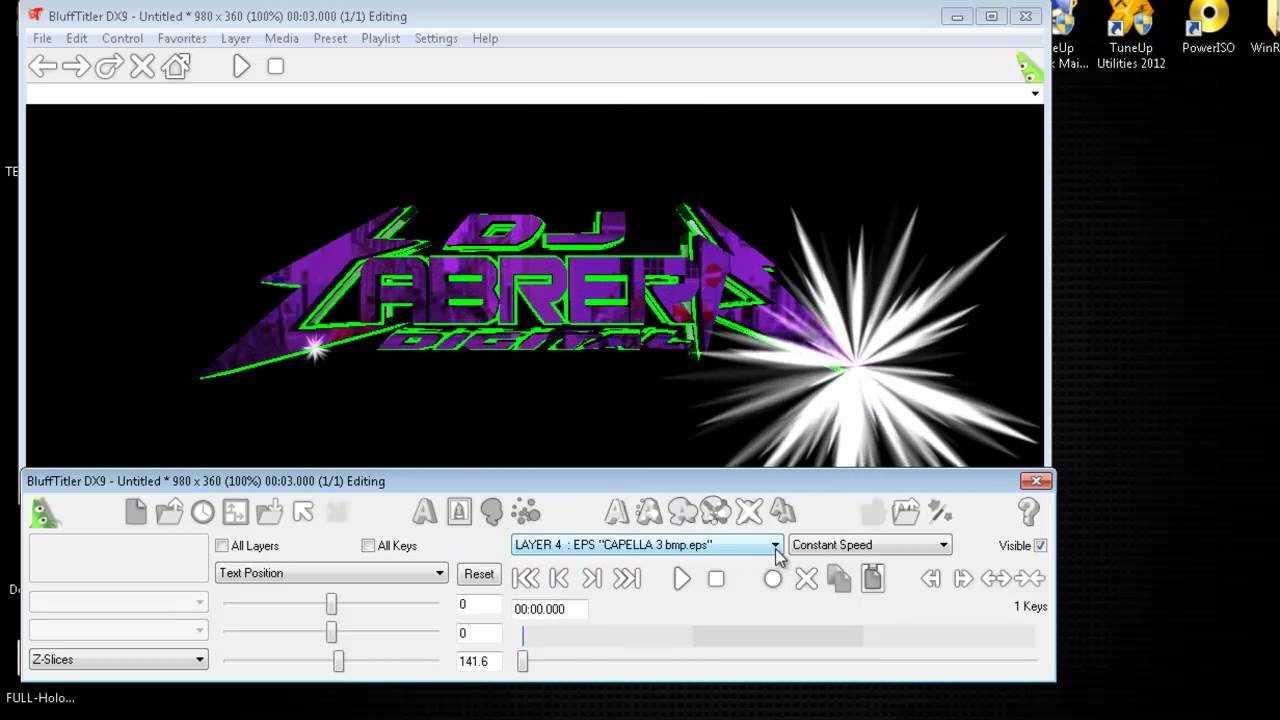Open the Preset menu
Viewport: 1280px width, 720px height.
(x=330, y=38)
